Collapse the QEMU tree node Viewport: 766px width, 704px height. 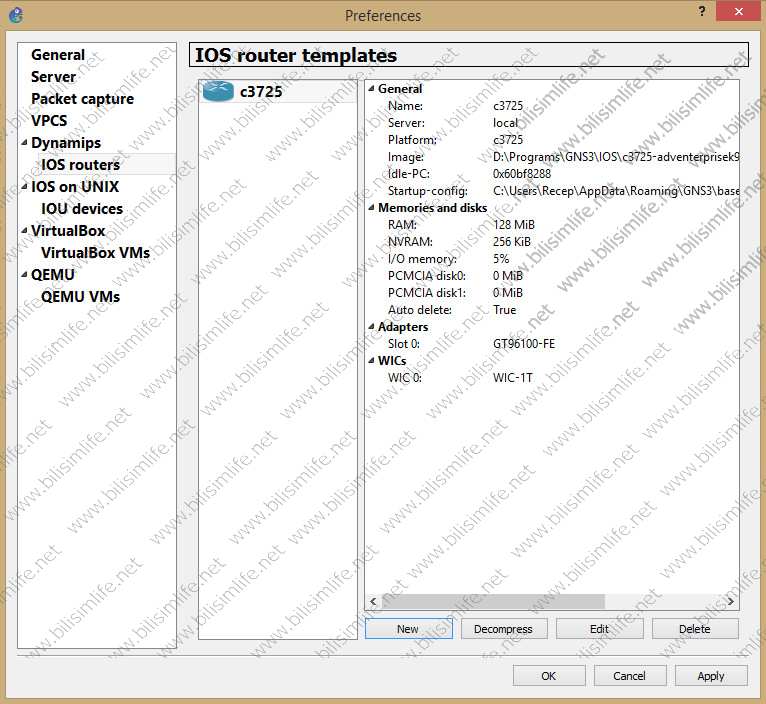click(24, 275)
